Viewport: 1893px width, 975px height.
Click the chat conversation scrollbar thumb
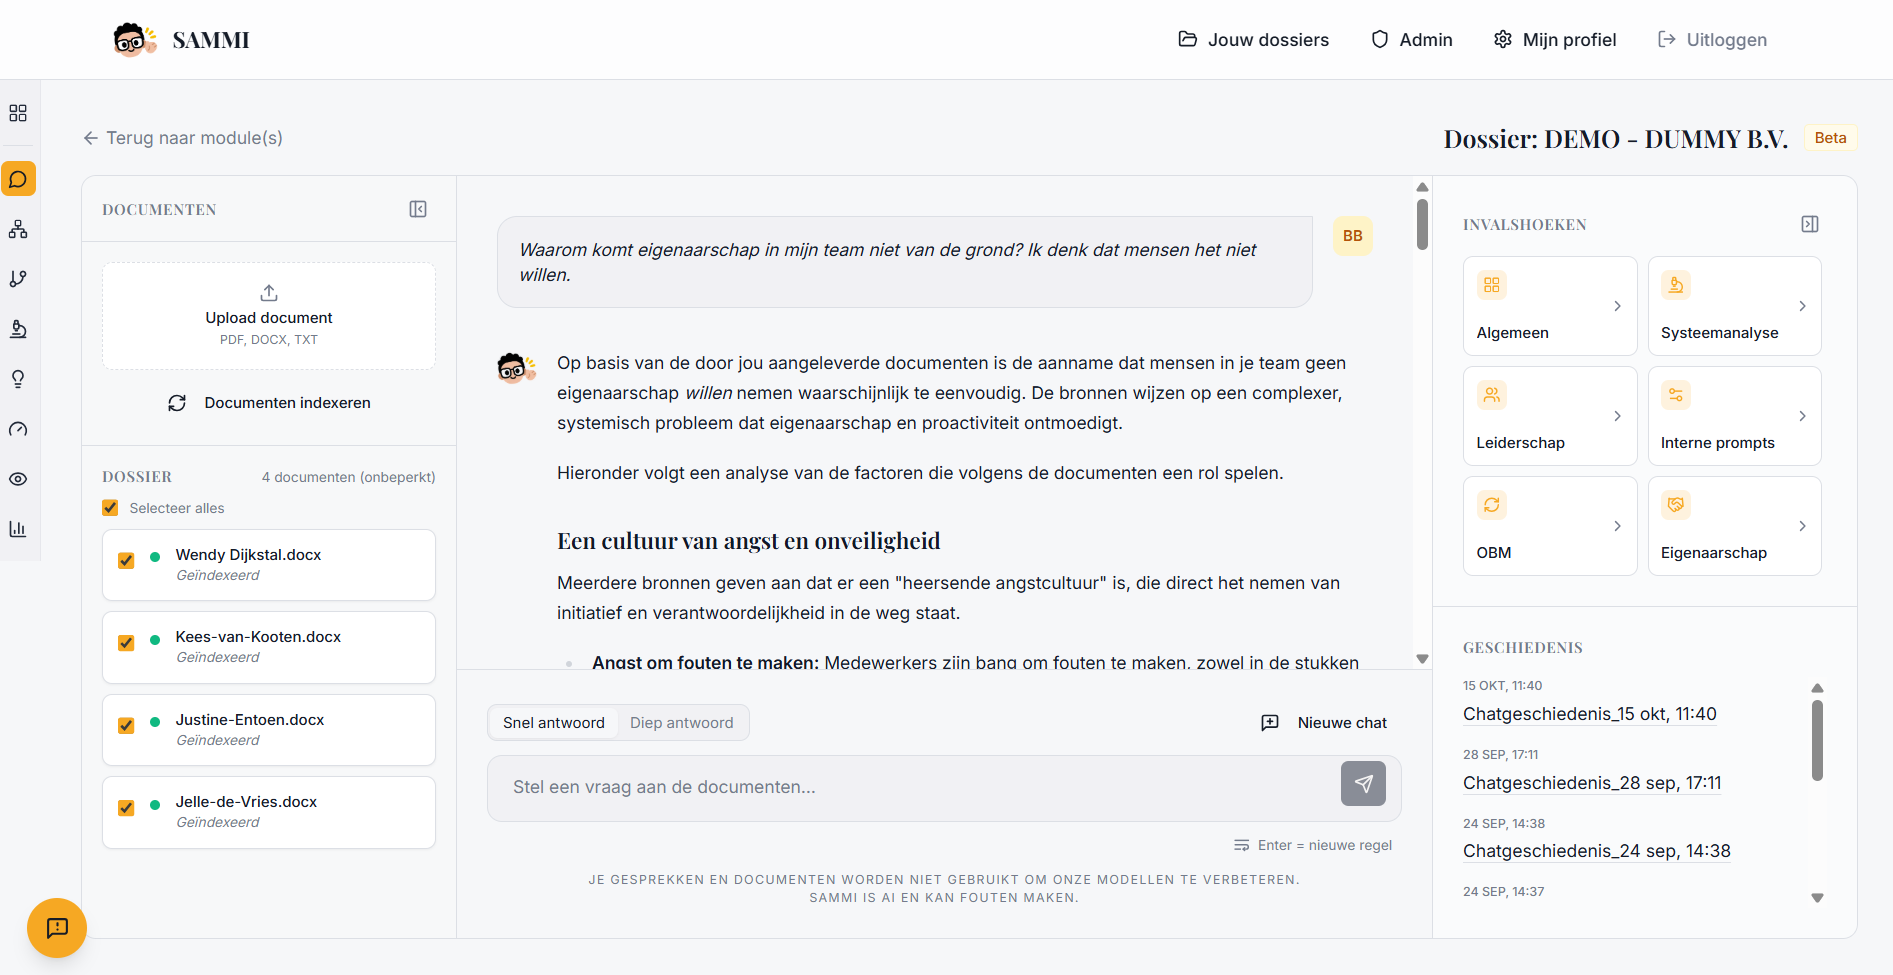tap(1422, 225)
